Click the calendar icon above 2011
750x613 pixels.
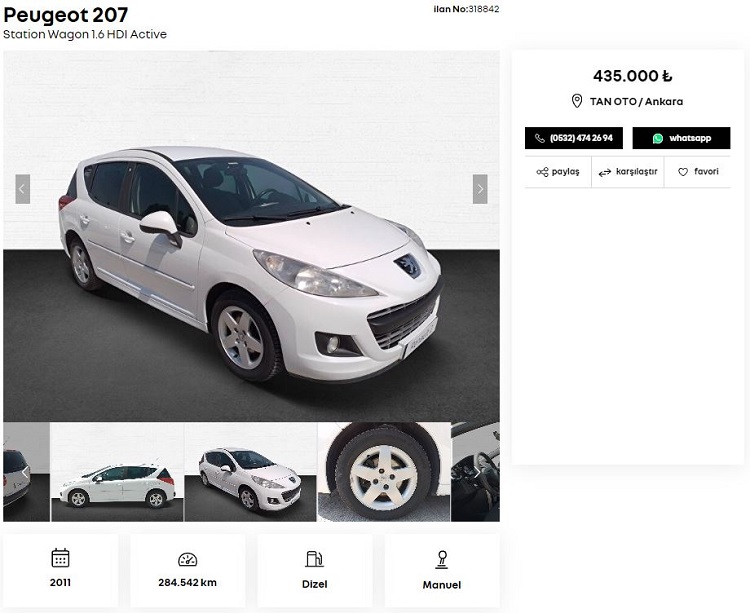pyautogui.click(x=60, y=558)
